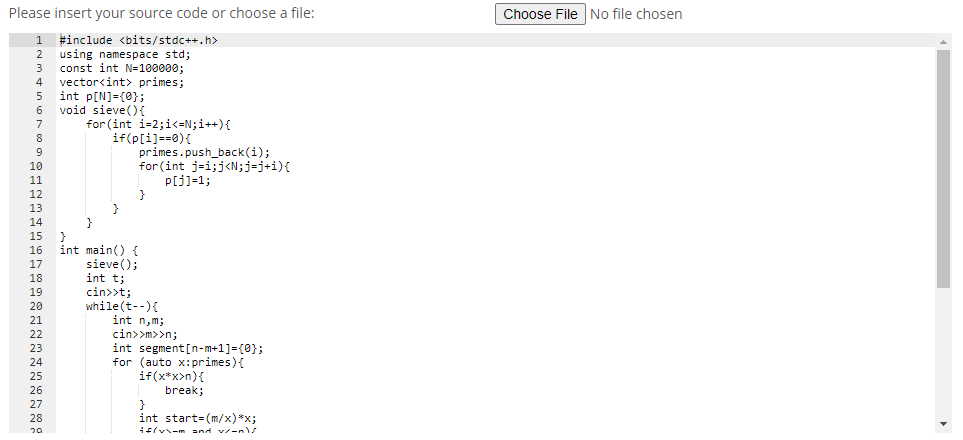Click the 'for (auto x:primes){' line

coord(178,363)
